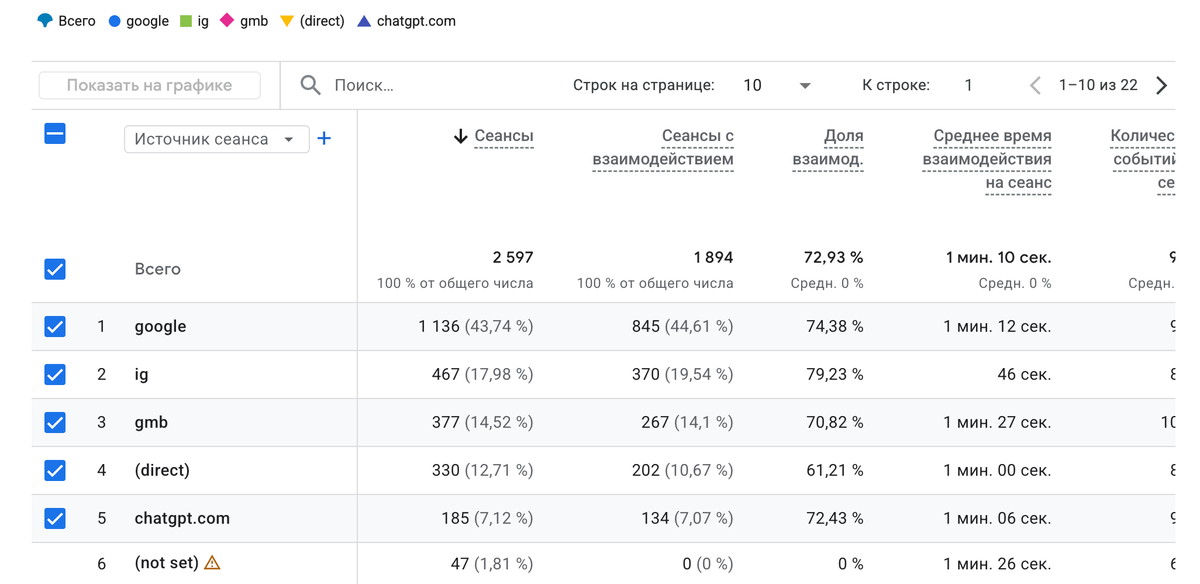
Task: Click the 134 (7,07 %) engaged sessions cell
Action: pos(687,518)
